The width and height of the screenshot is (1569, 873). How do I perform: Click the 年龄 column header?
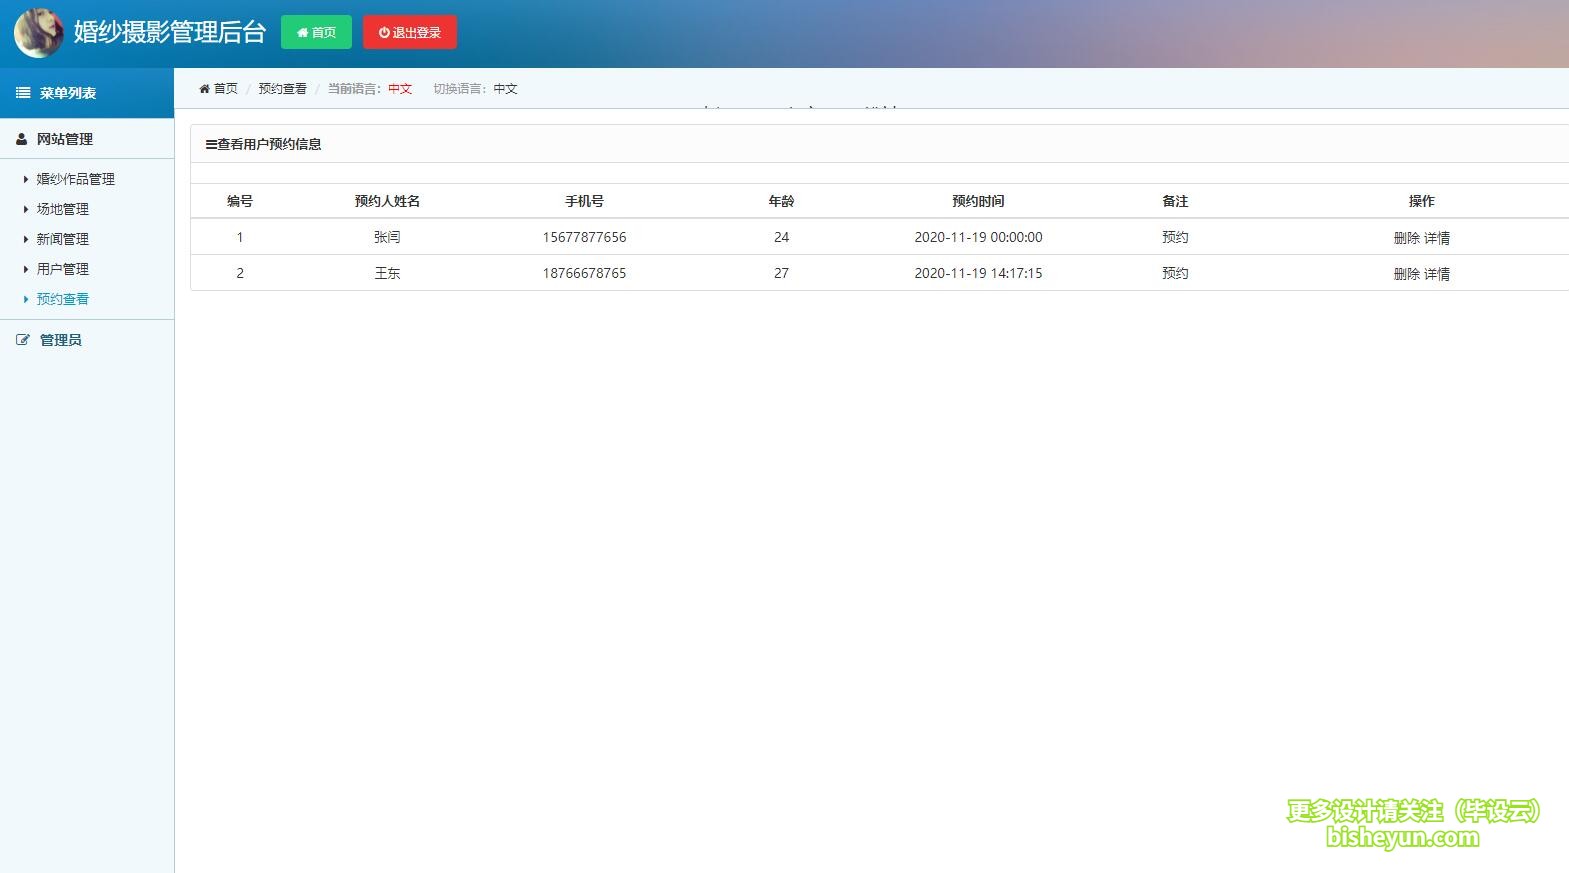[781, 201]
